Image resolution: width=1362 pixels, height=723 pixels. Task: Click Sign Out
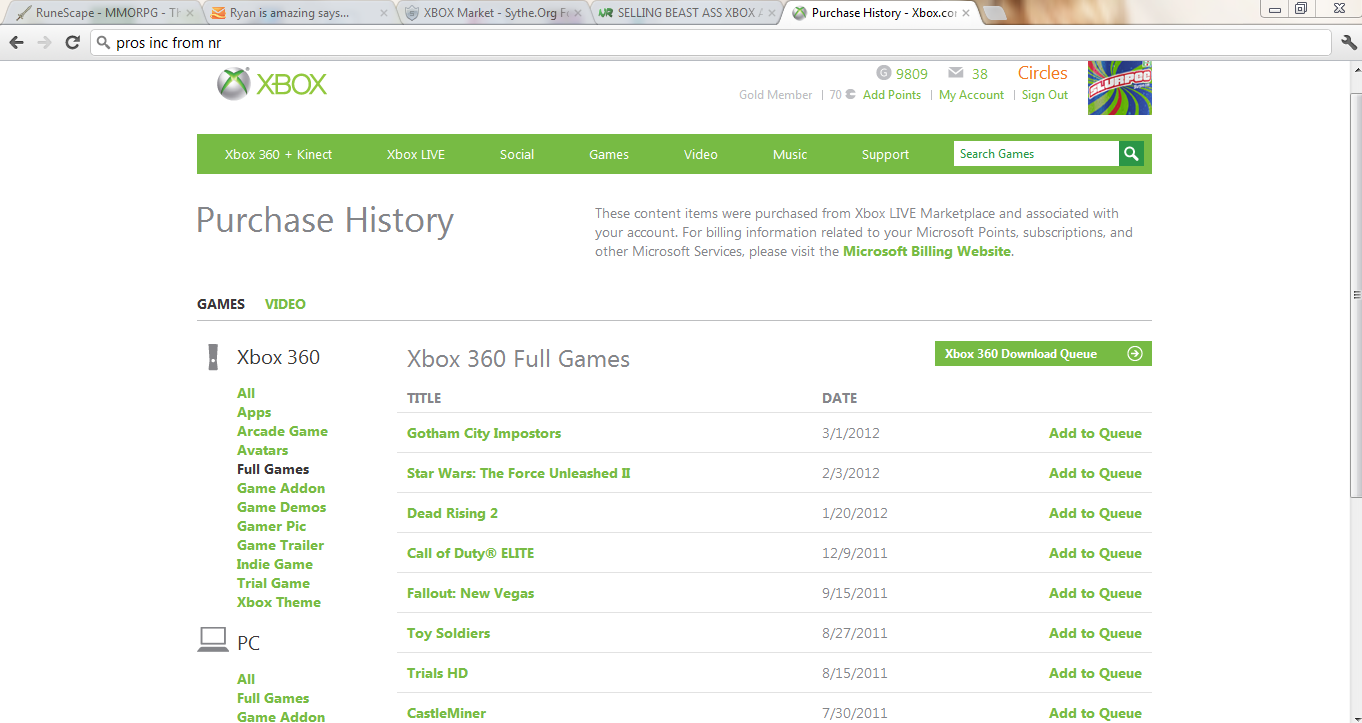click(1045, 95)
